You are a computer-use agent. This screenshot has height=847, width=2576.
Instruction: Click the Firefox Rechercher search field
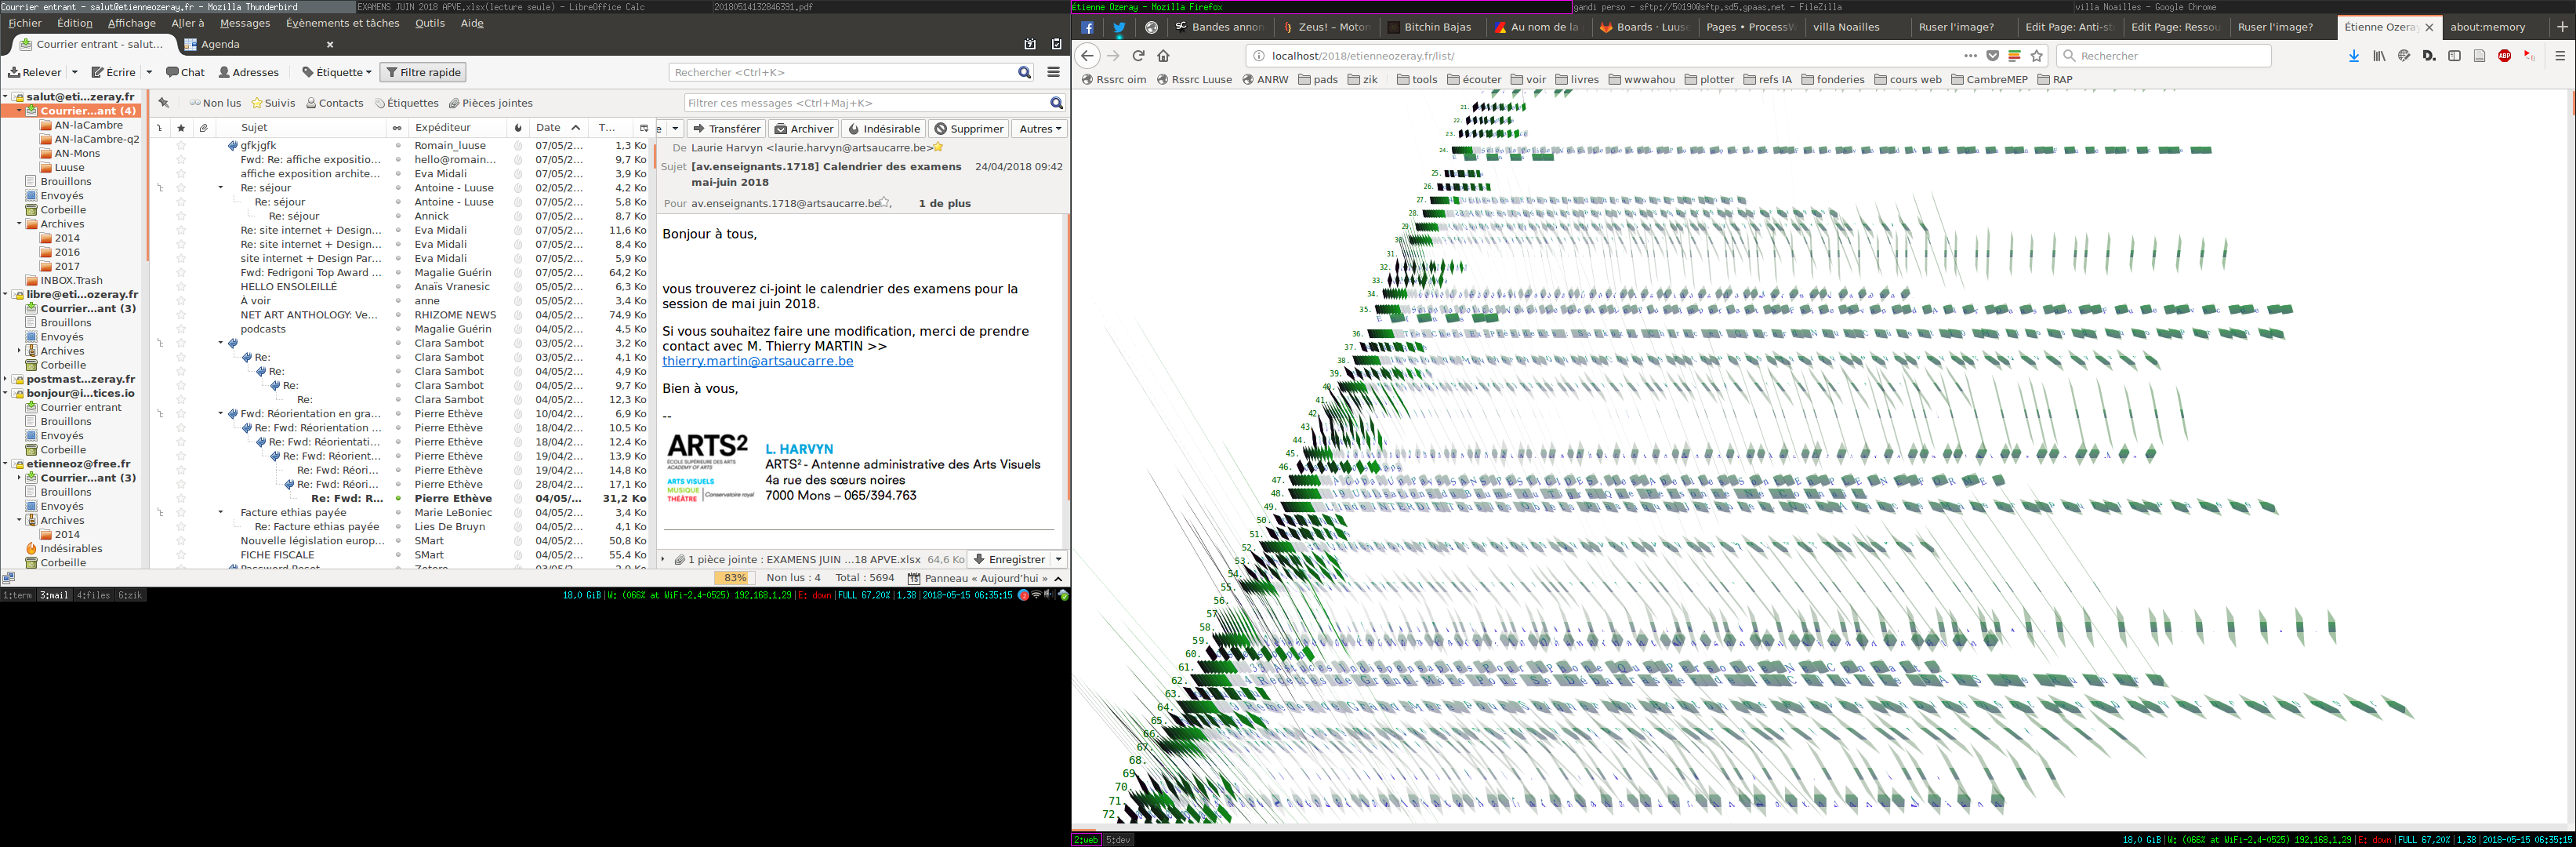pyautogui.click(x=2165, y=56)
